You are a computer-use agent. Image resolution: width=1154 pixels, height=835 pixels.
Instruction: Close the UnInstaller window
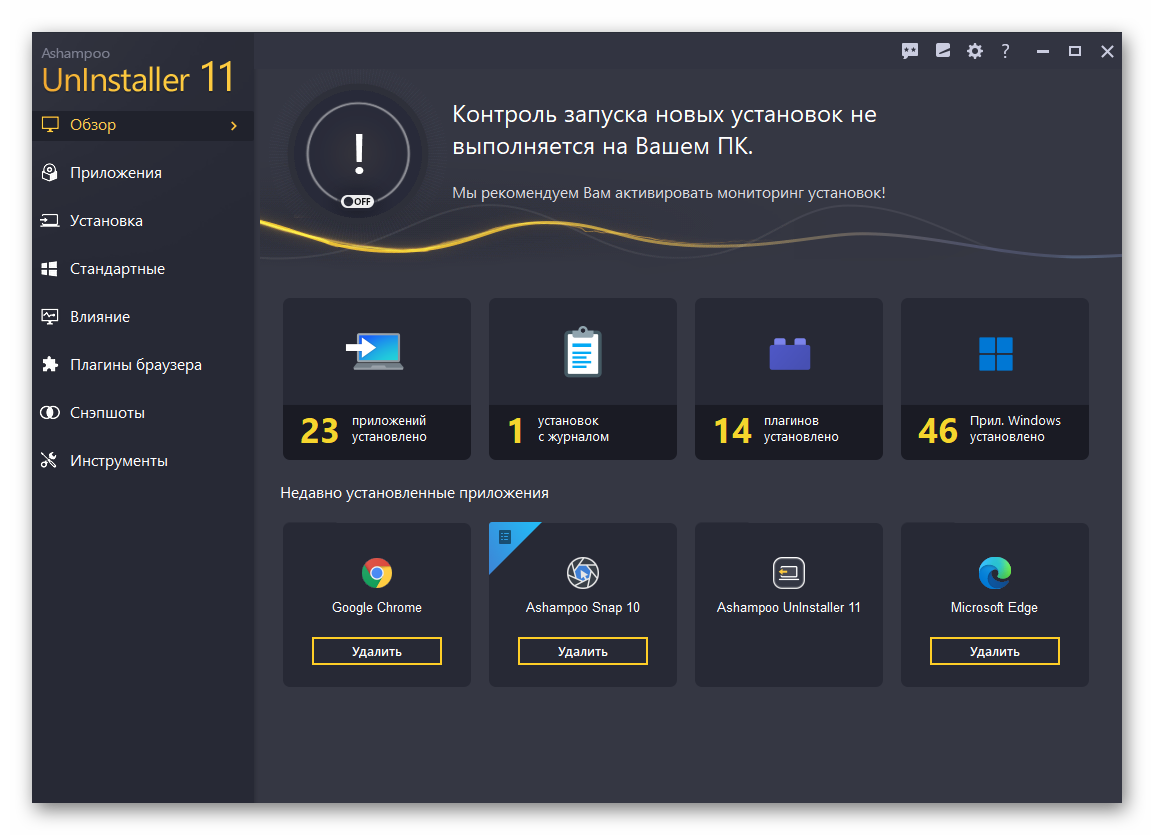tap(1107, 51)
